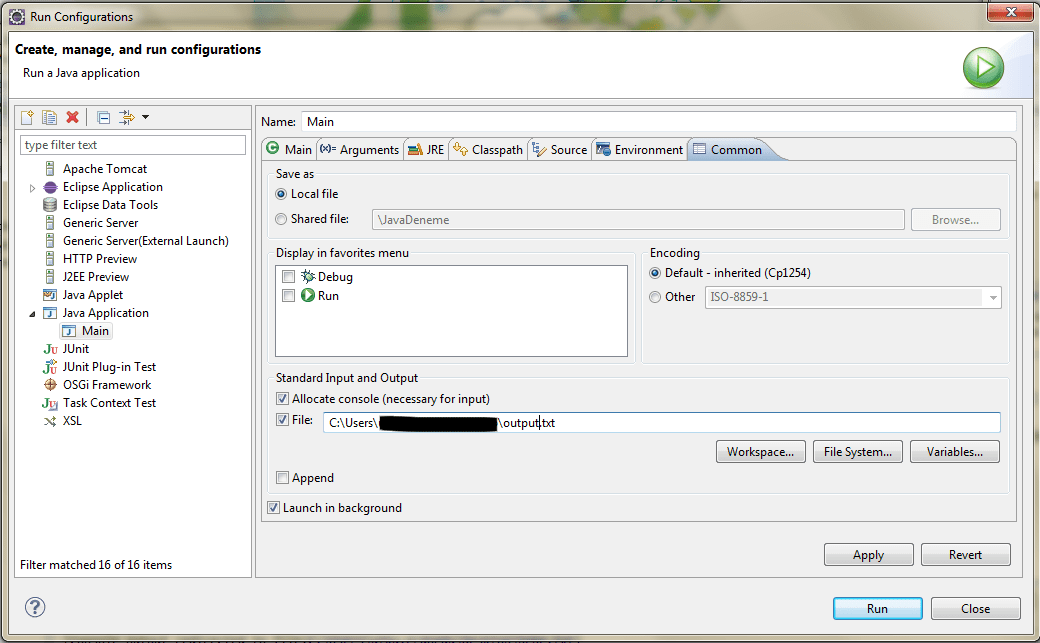The width and height of the screenshot is (1040, 643).
Task: Click the Revert button
Action: 966,555
